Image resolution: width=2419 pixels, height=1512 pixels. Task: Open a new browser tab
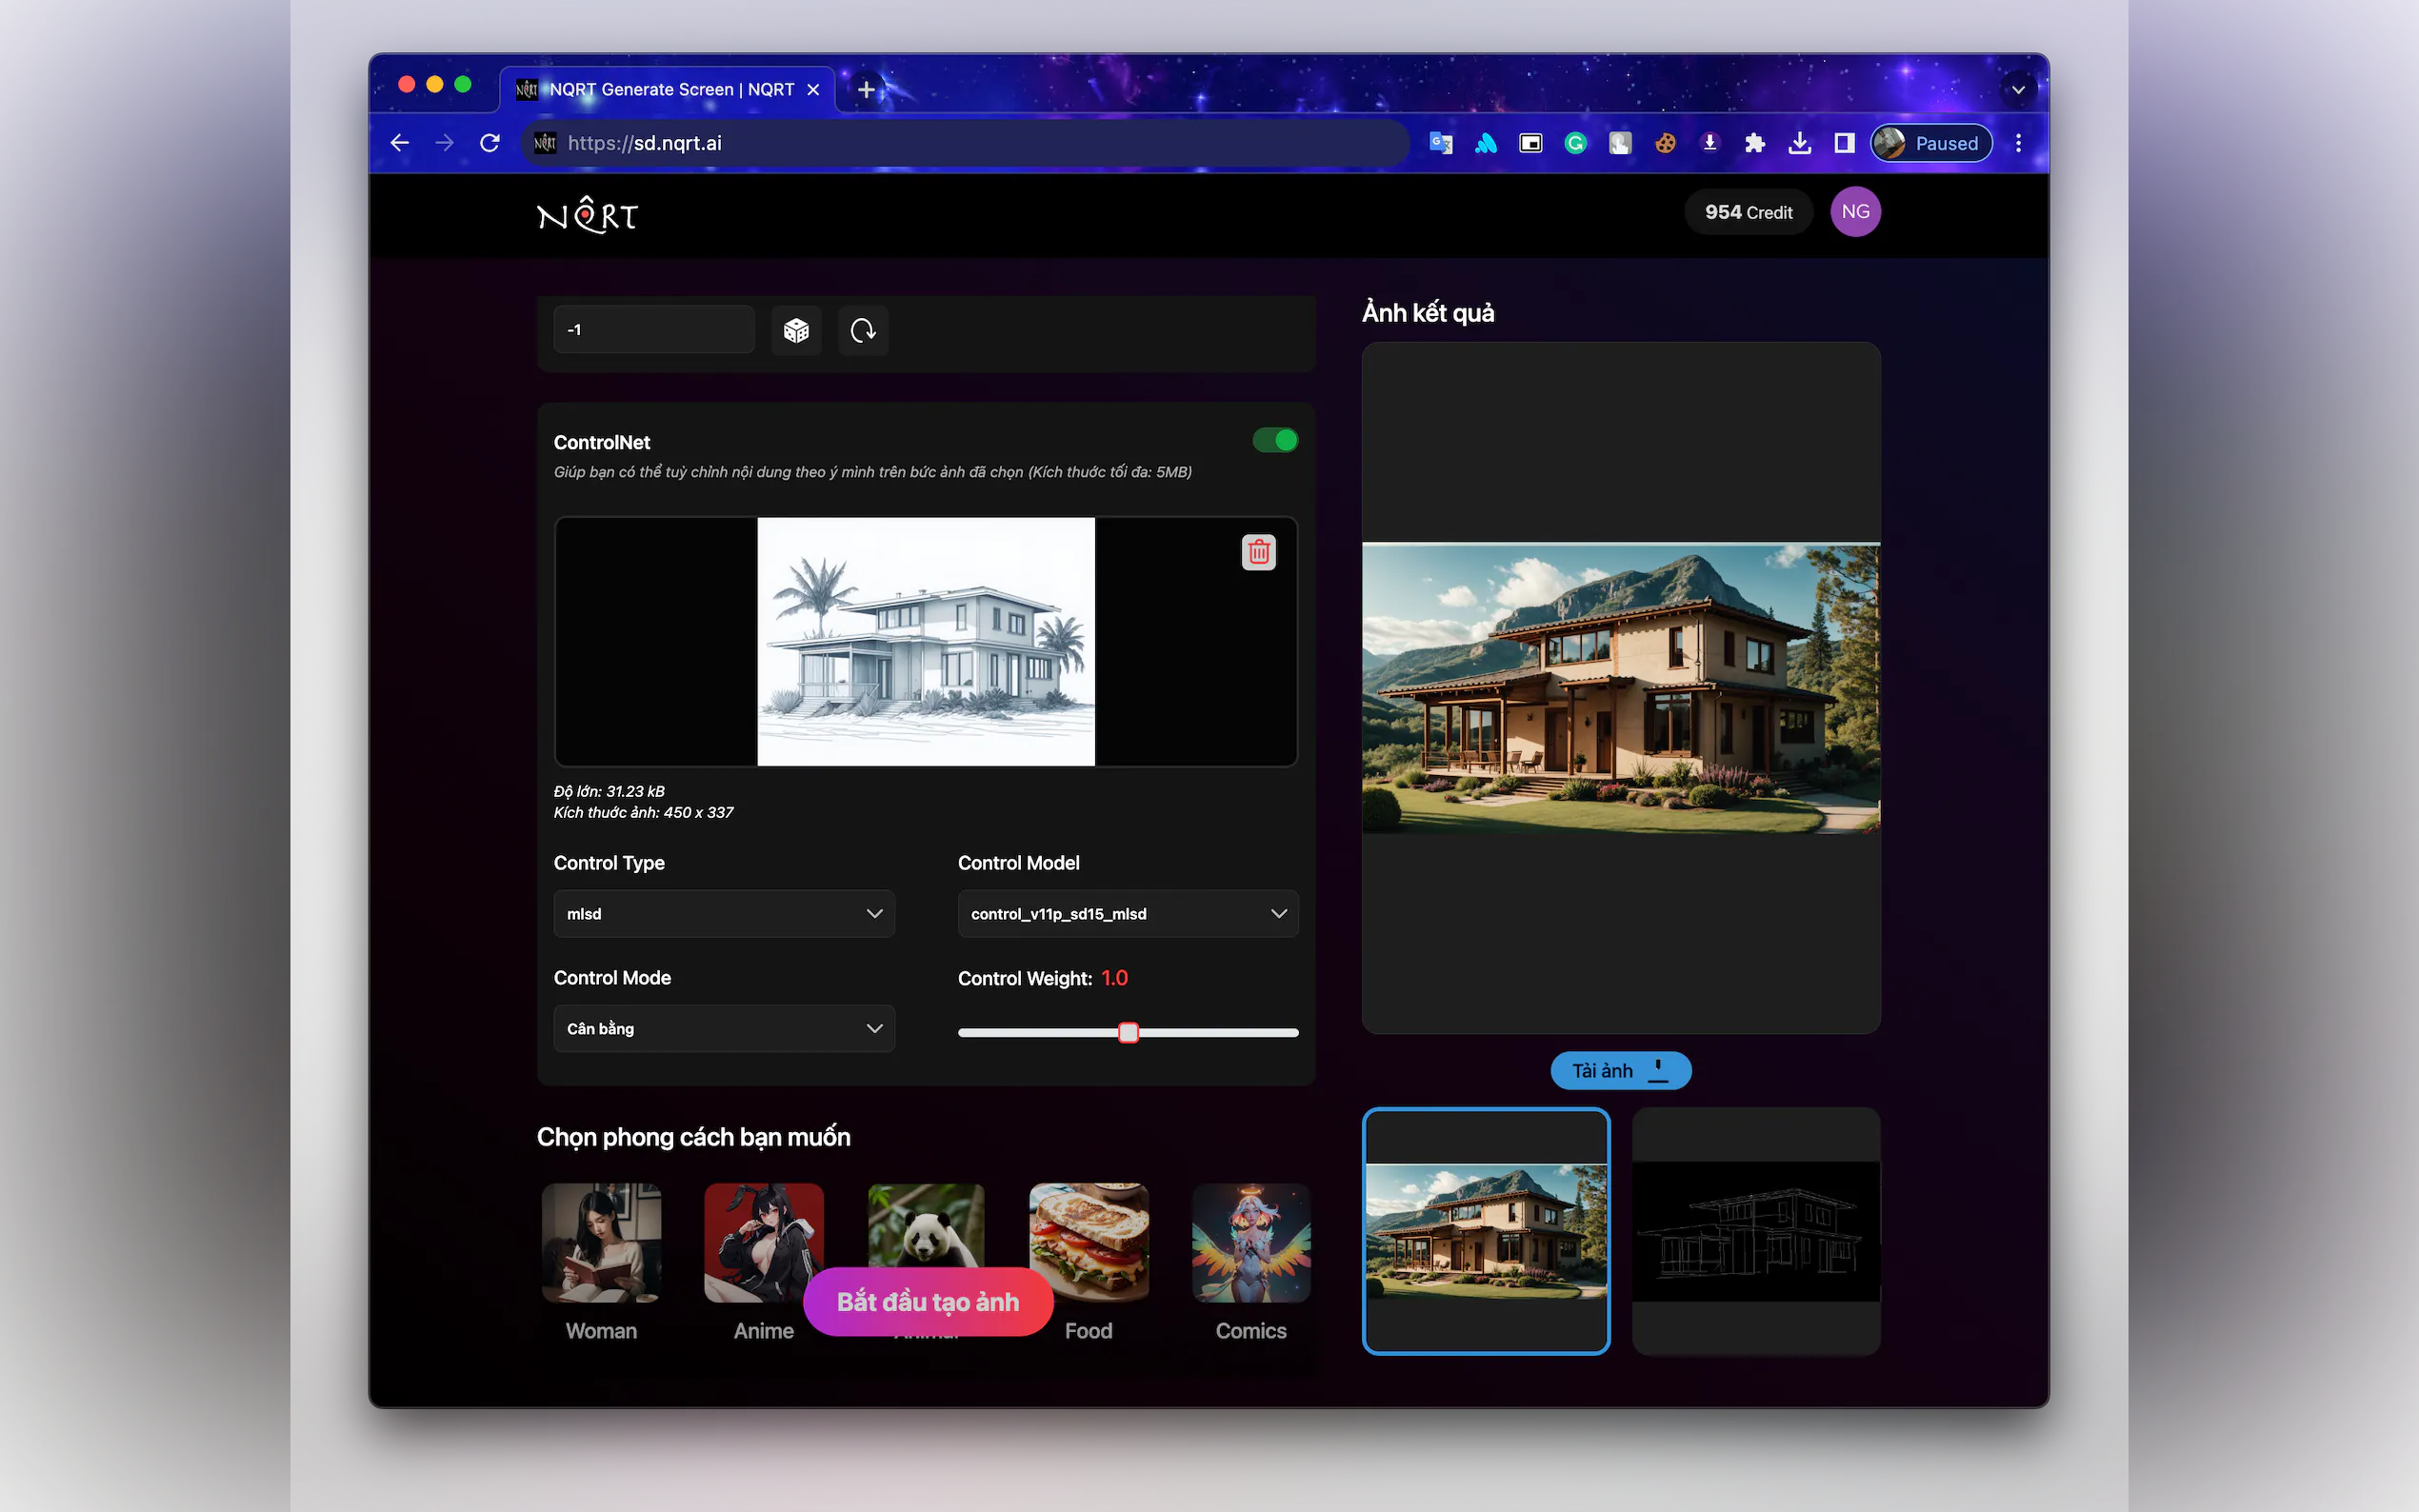tap(866, 89)
